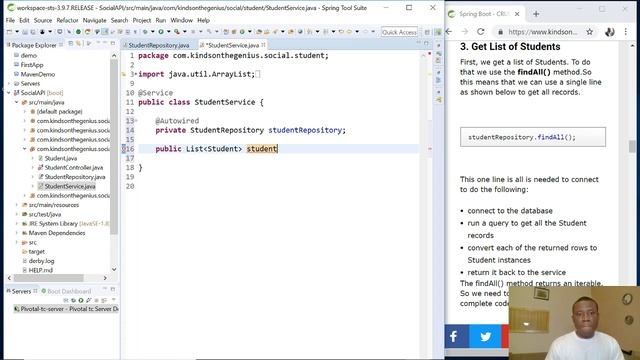Expand the Maven Dependencies node
The image size is (640, 360).
(x=17, y=233)
